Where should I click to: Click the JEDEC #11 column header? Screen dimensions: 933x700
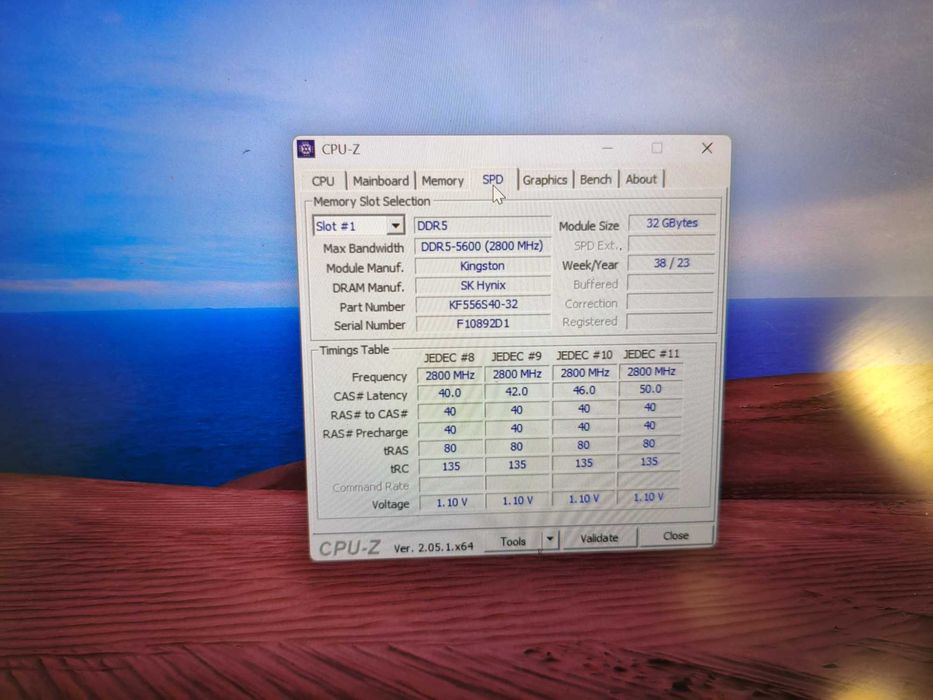[651, 354]
